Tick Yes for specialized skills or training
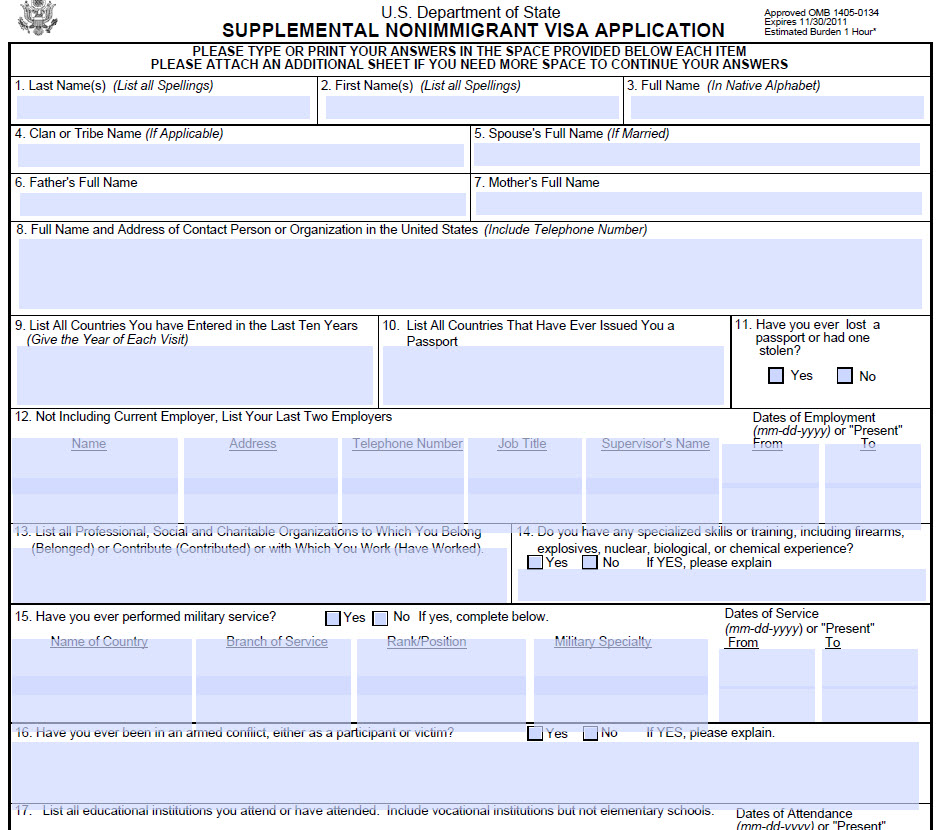Screen dimensions: 943x830 click(536, 563)
